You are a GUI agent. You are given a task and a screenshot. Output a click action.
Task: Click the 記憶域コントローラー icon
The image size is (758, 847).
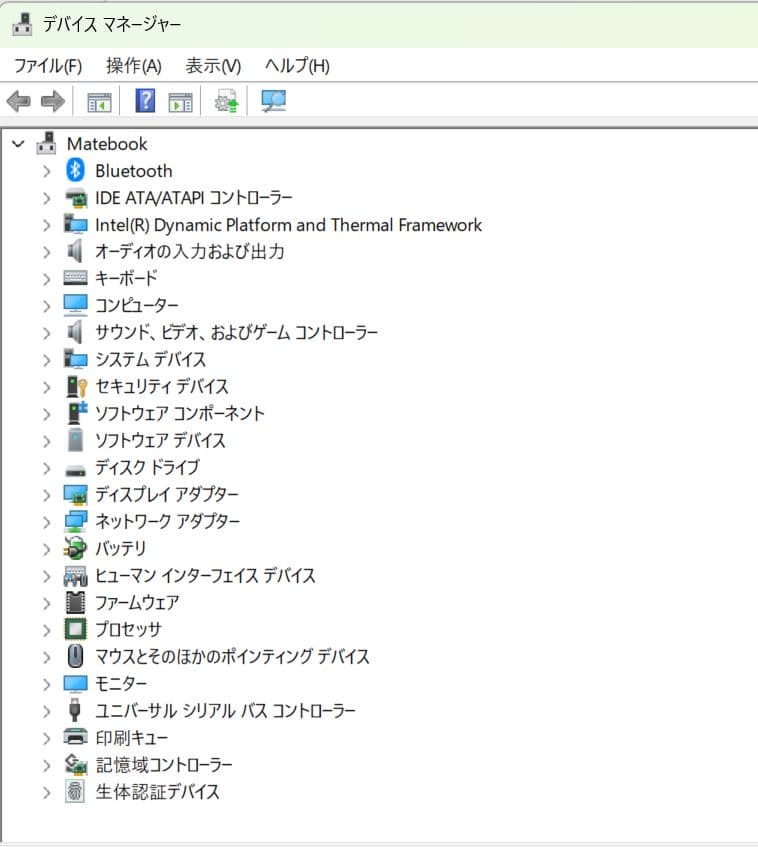76,764
